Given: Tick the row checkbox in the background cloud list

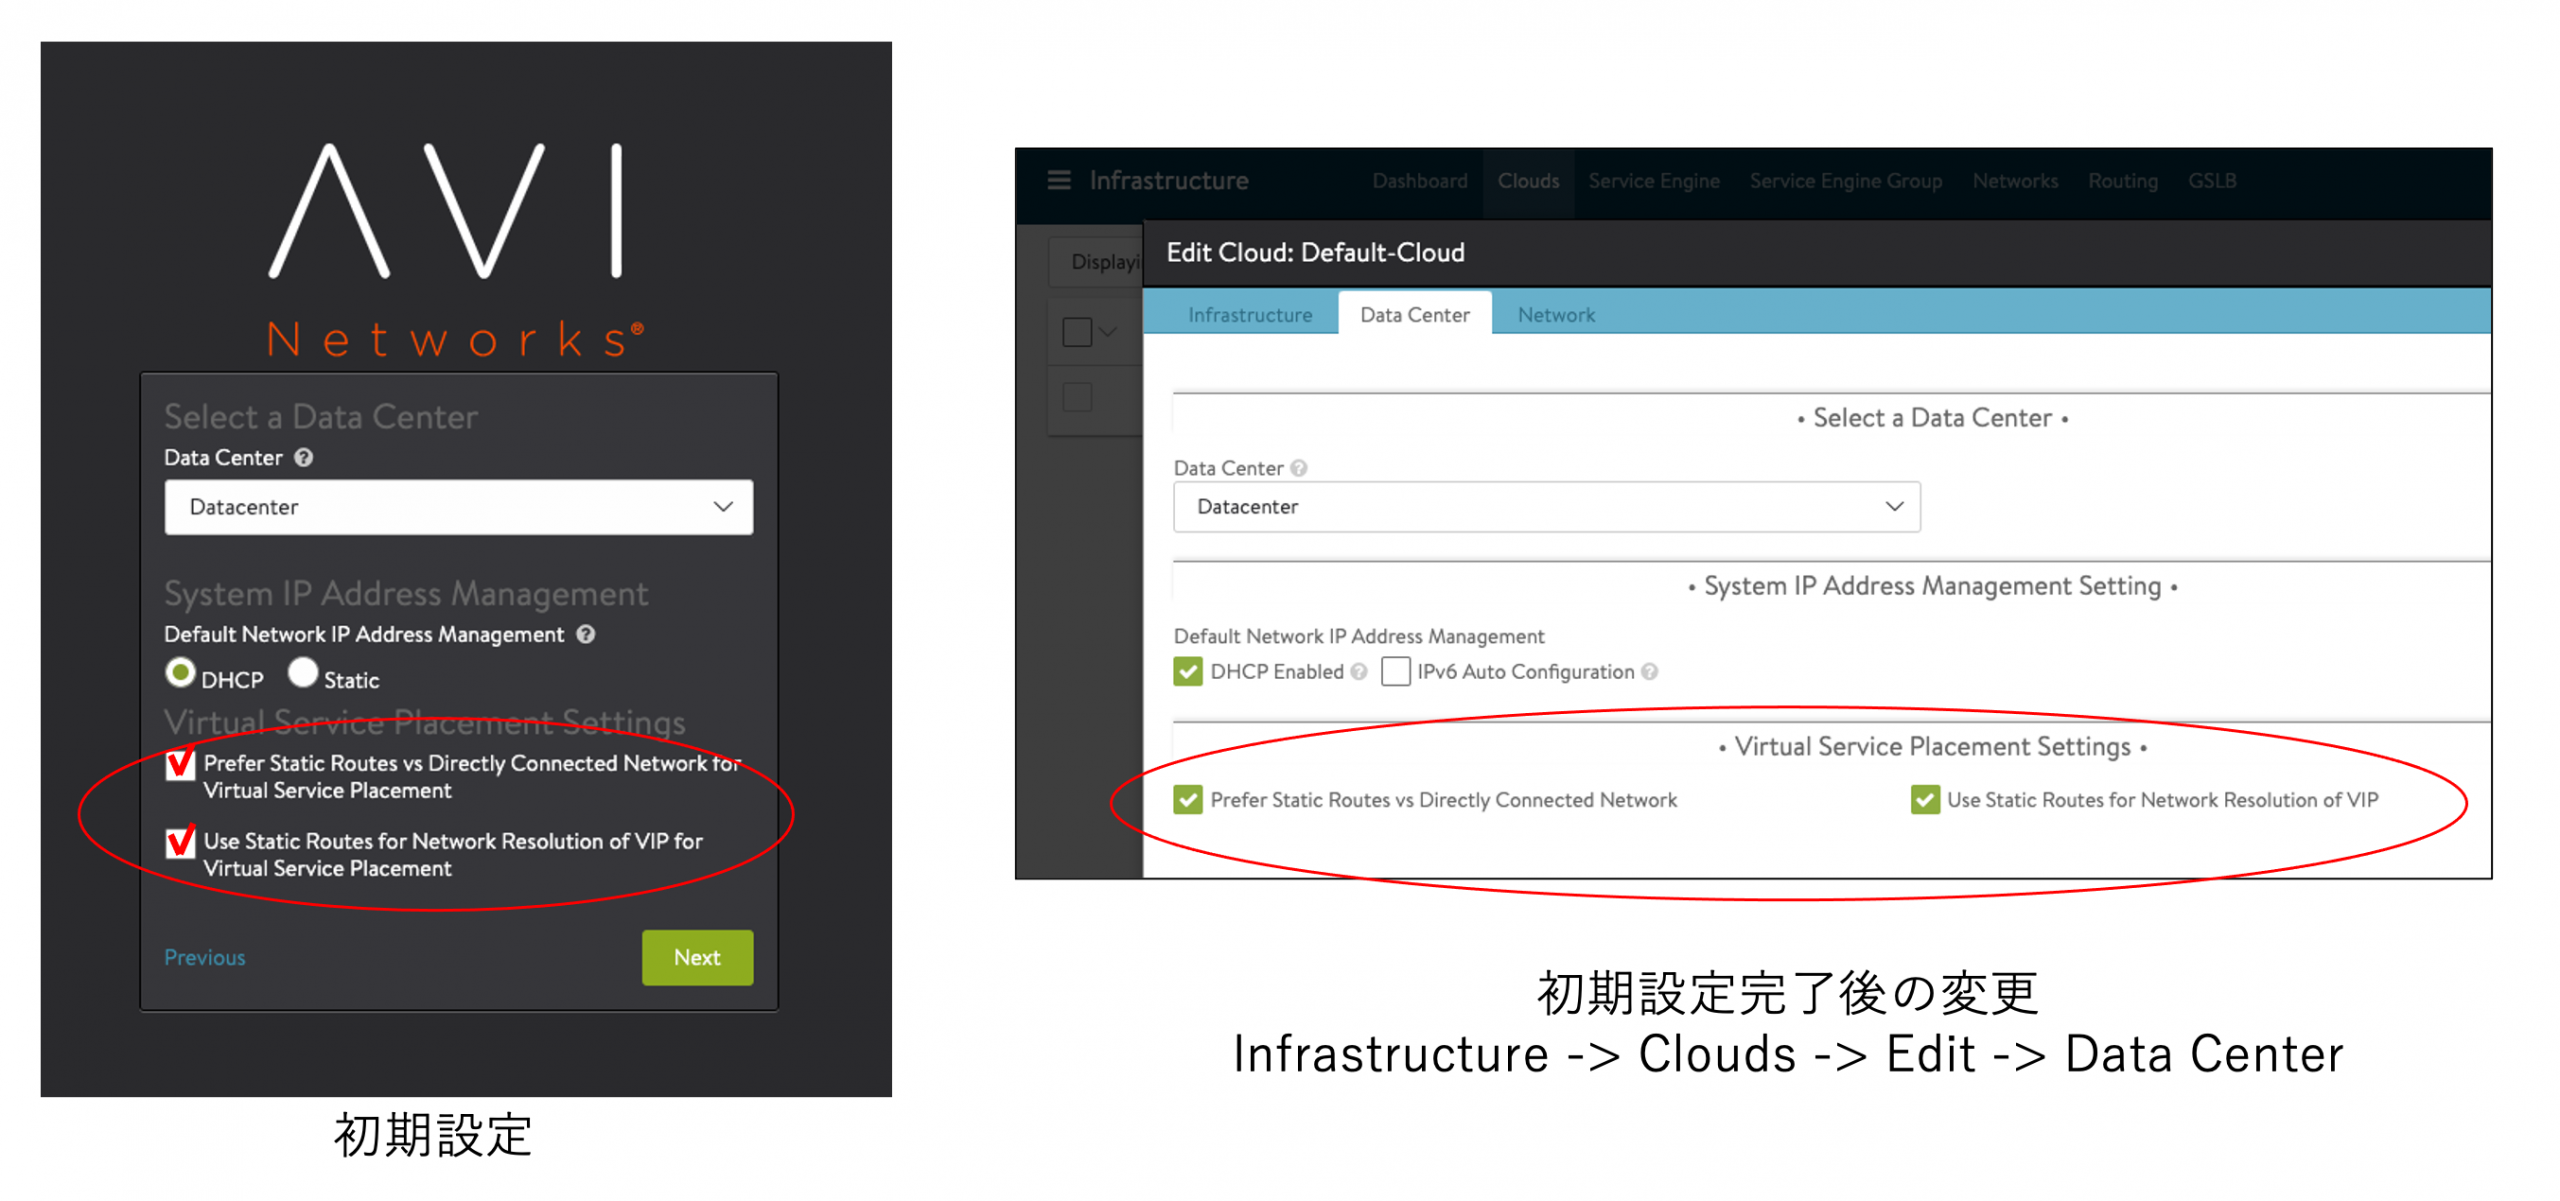Looking at the screenshot, I should (1077, 398).
